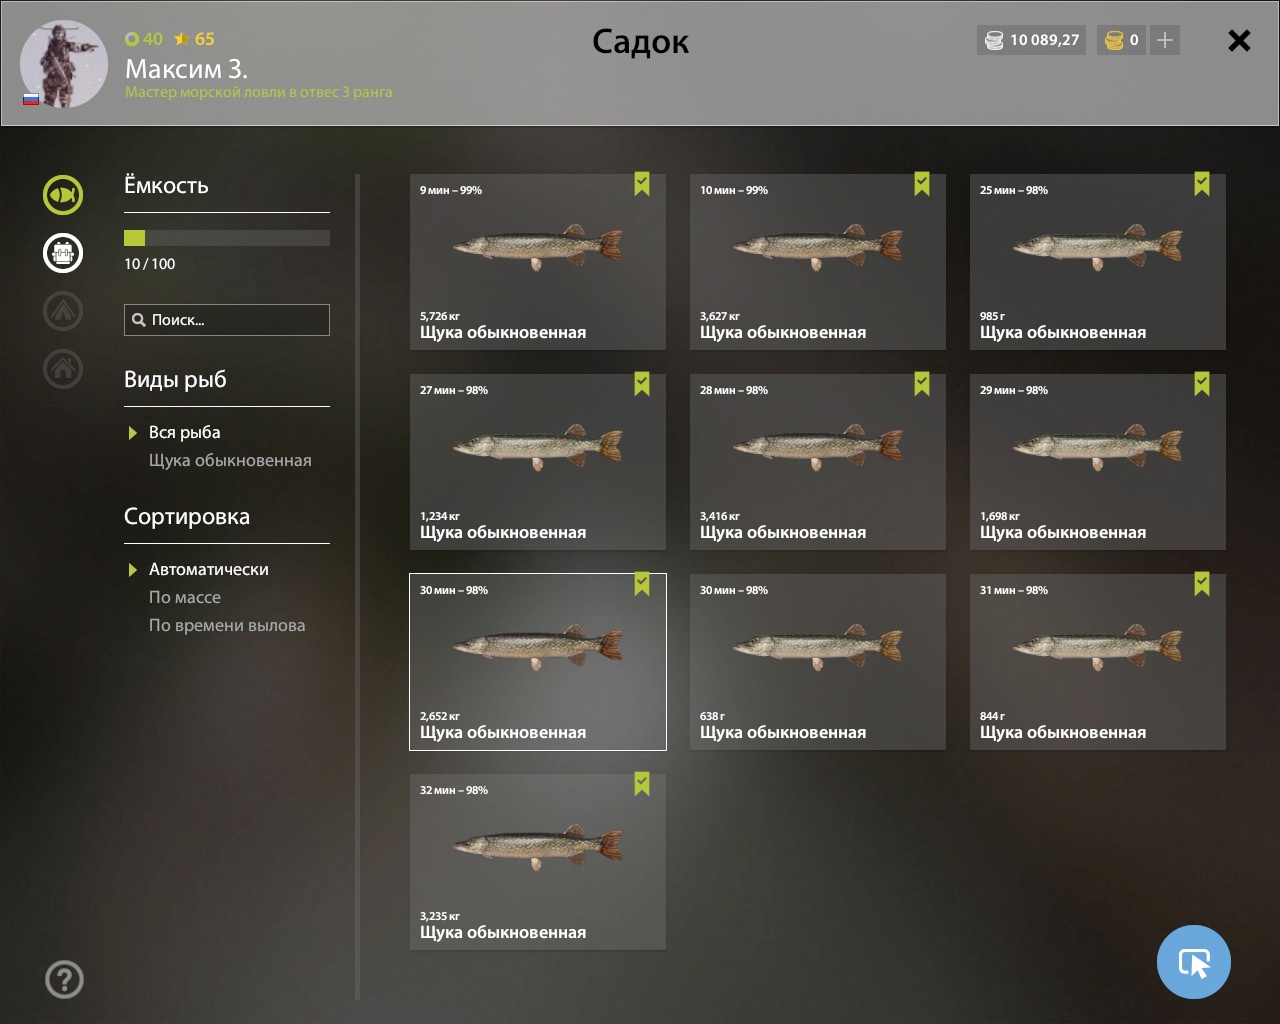
Task: Click the tent sidebar icon
Action: (63, 311)
